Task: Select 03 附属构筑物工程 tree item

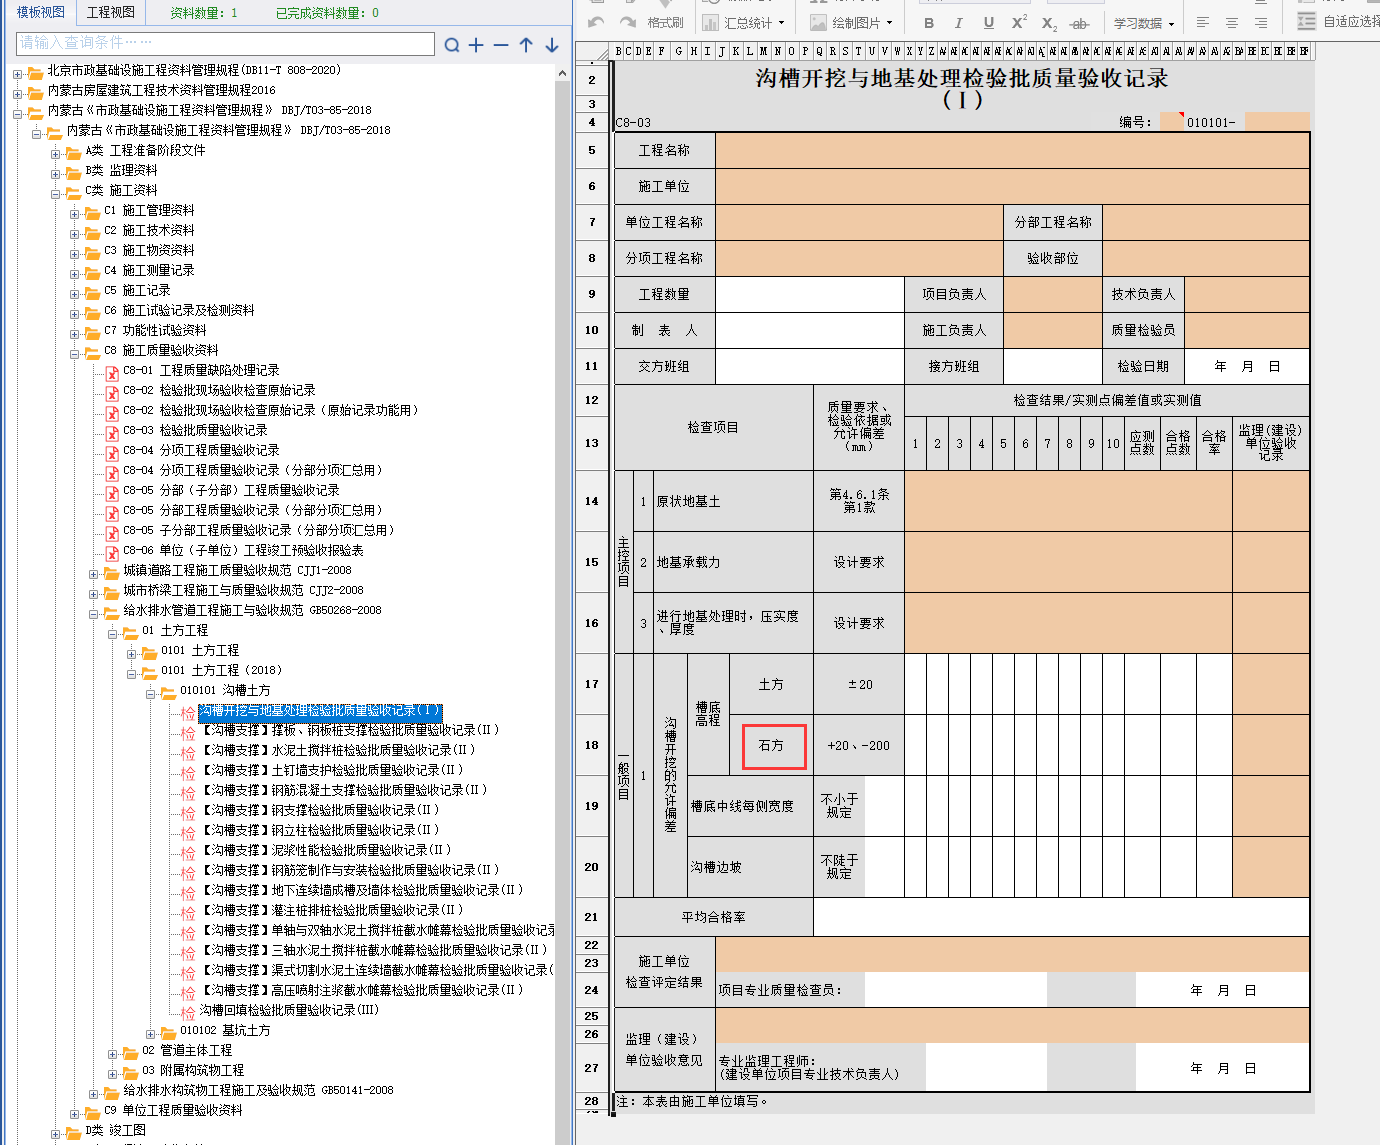Action: (x=193, y=1070)
